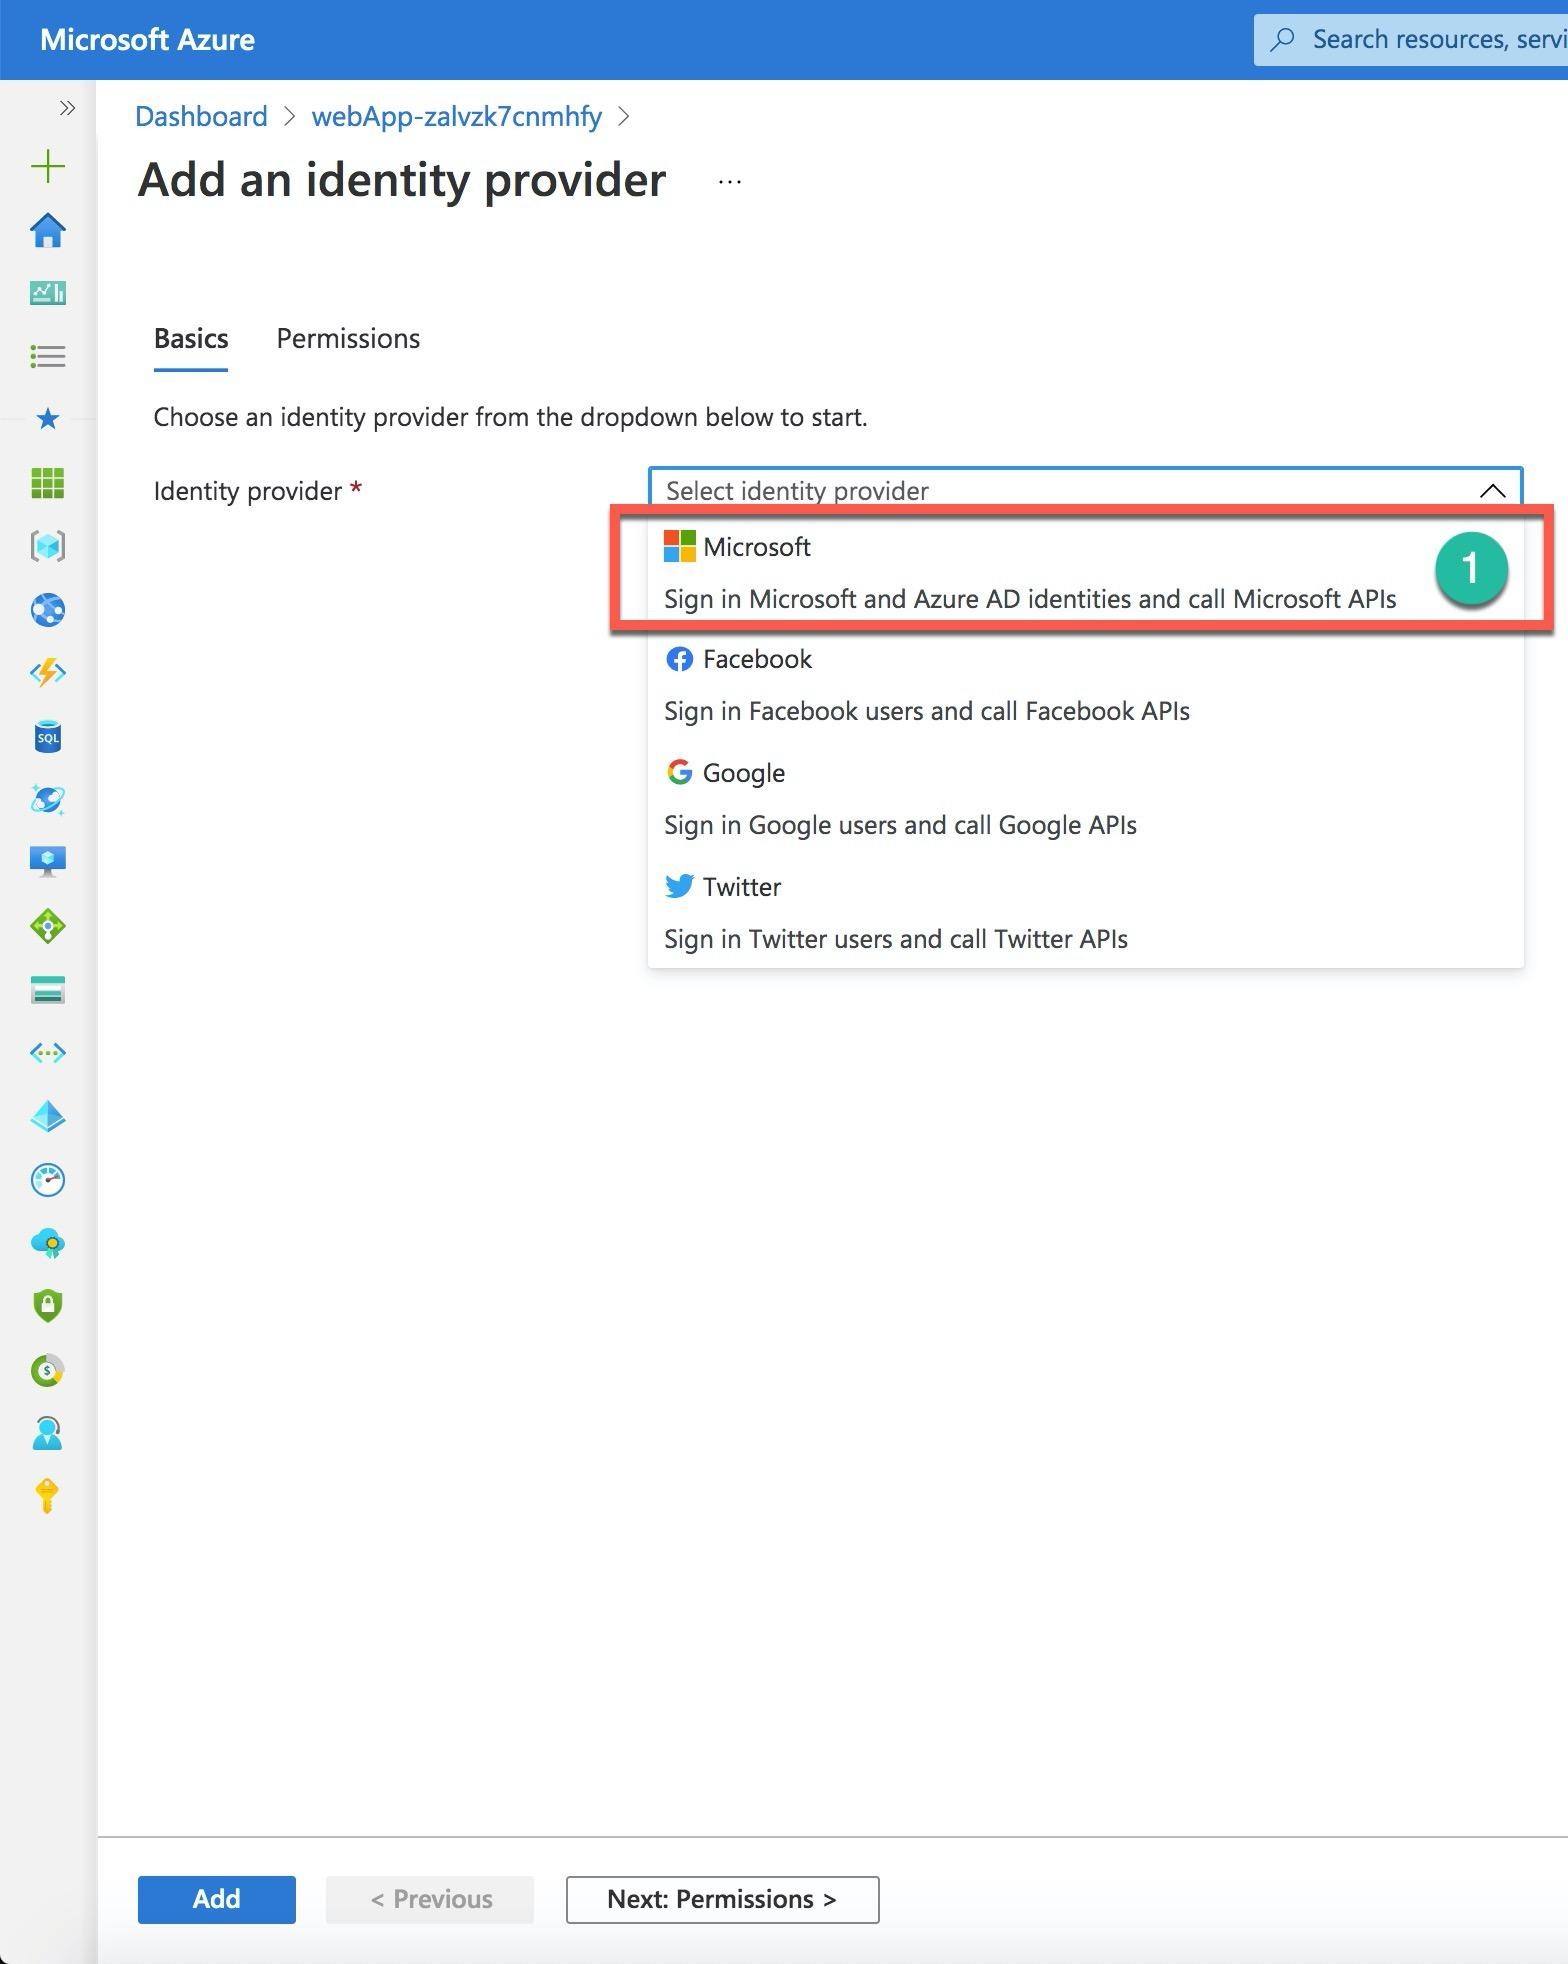
Task: Open Help and support person icon
Action: click(48, 1434)
